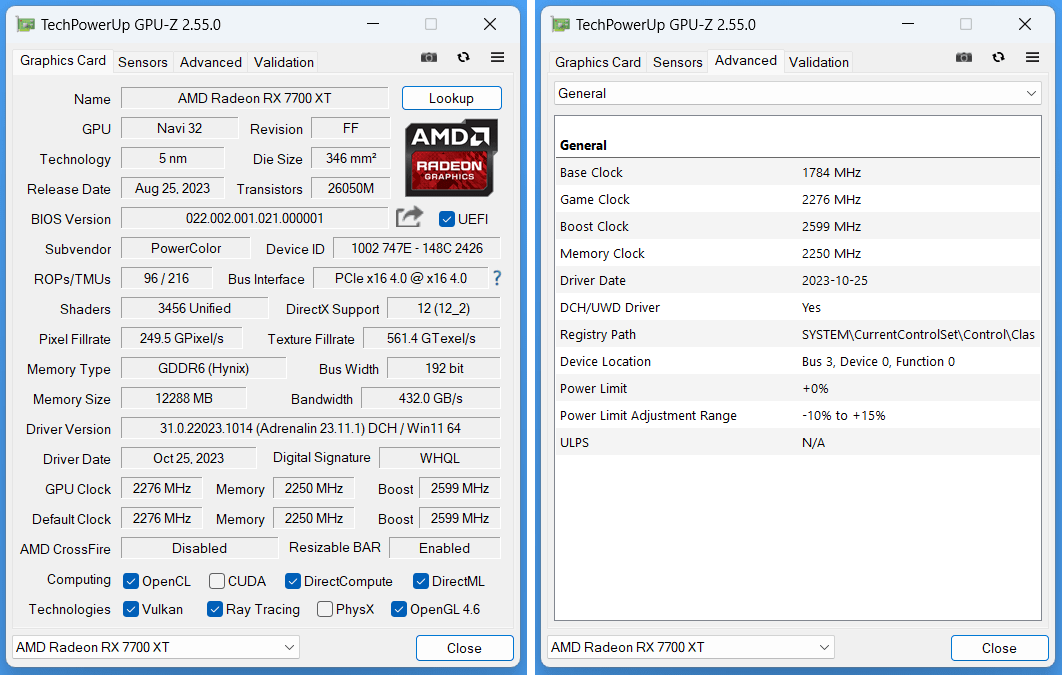Click the Name field showing AMD Radeon RX 7700 XT
1062x675 pixels.
[255, 98]
